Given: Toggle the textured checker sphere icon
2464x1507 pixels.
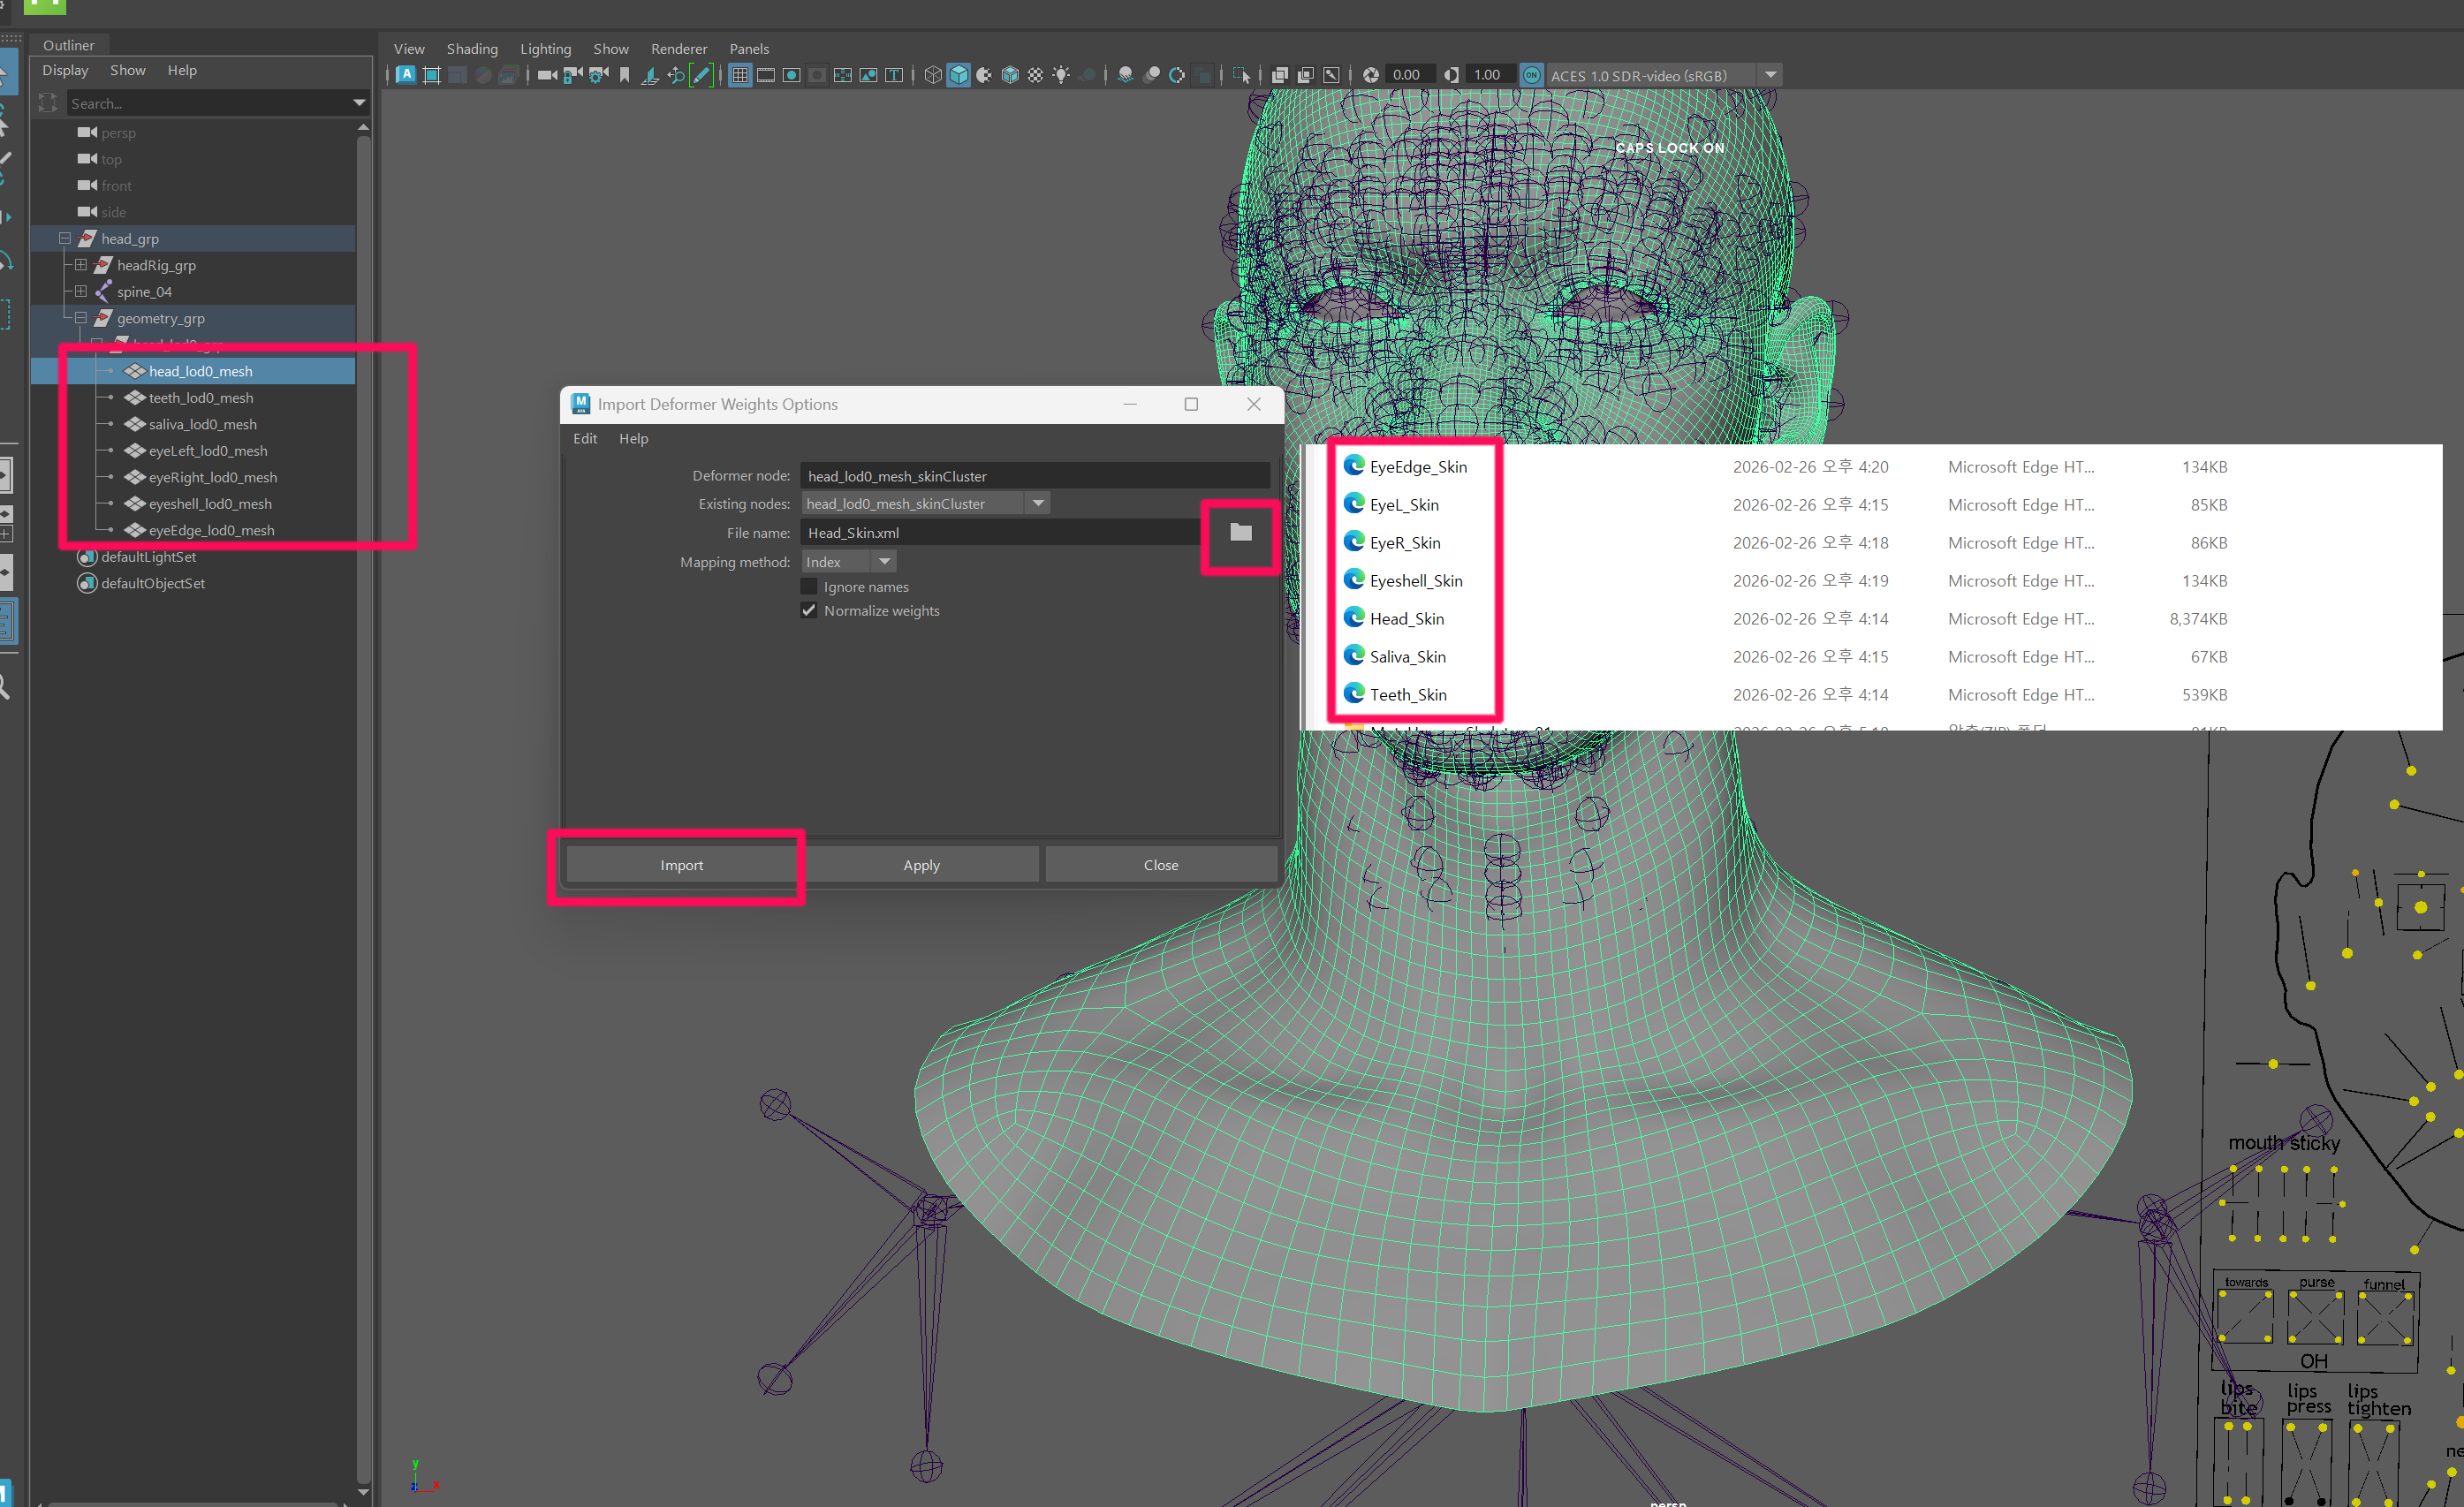Looking at the screenshot, I should (x=1035, y=75).
